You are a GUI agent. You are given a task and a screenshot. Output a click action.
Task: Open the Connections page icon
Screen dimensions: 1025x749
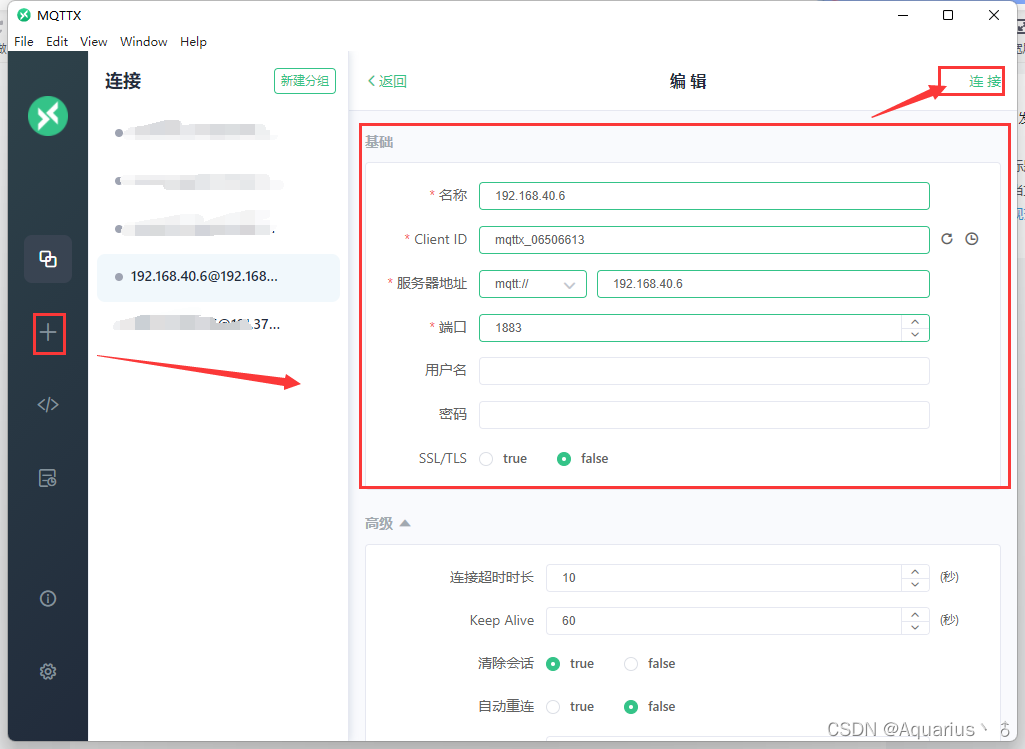tap(48, 259)
